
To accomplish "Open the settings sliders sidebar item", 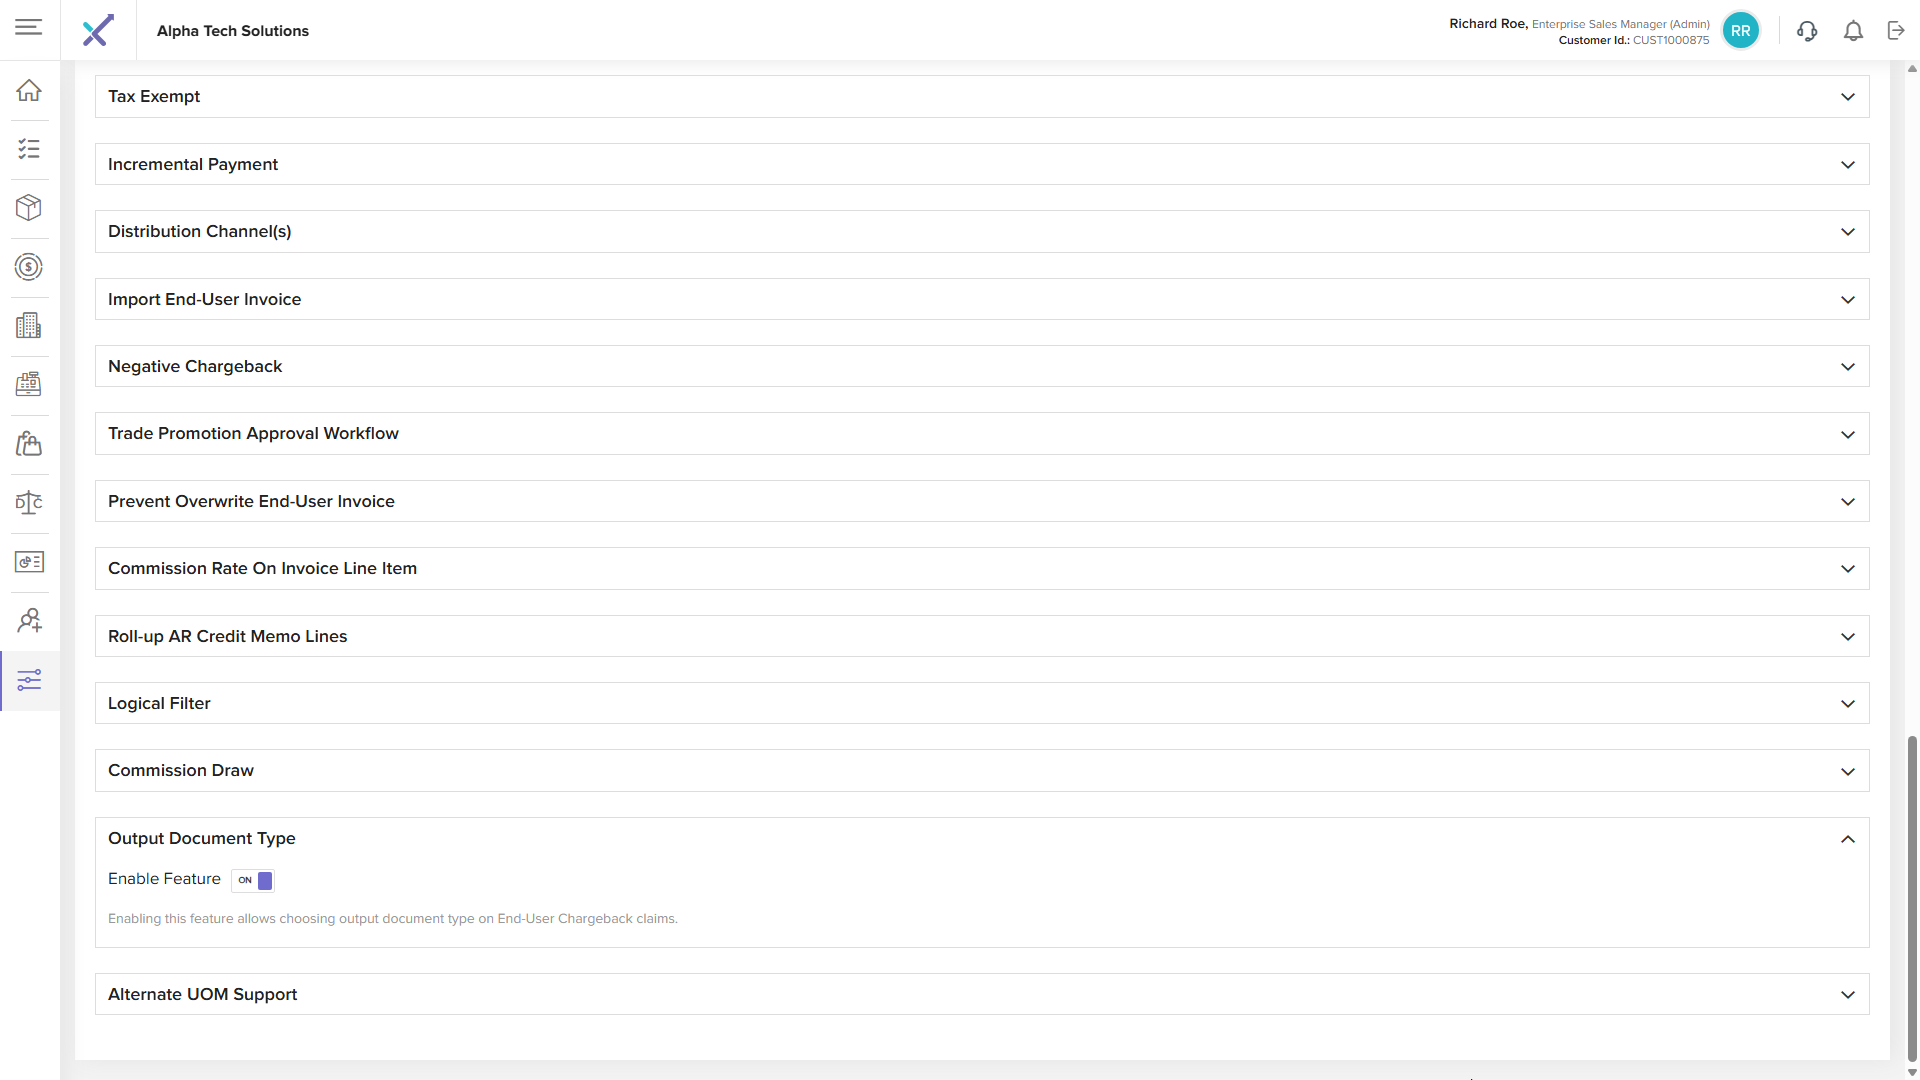I will 29,681.
